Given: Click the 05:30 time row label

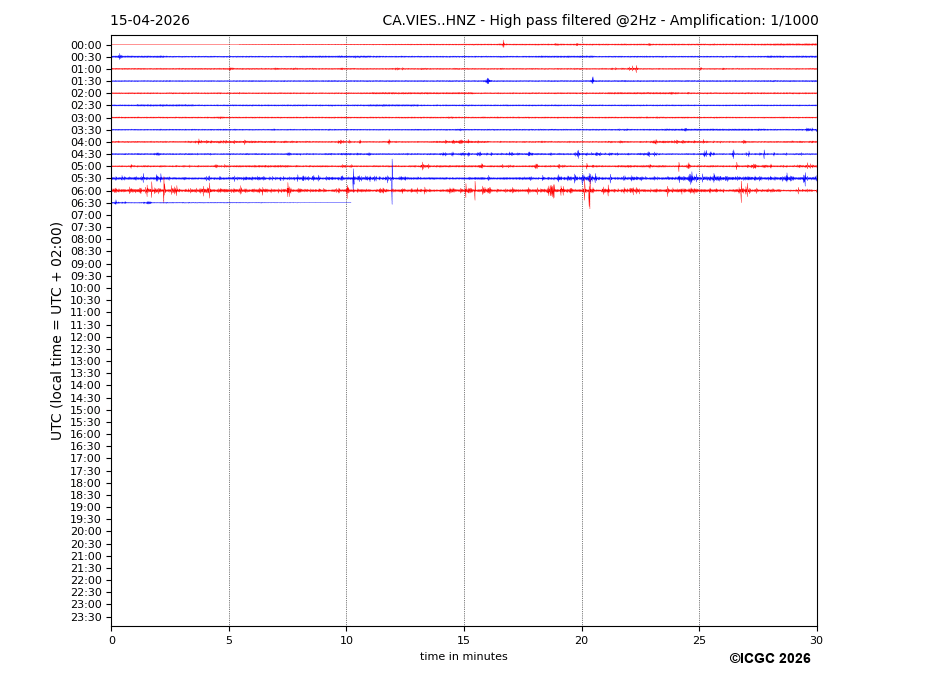Looking at the screenshot, I should (86, 179).
